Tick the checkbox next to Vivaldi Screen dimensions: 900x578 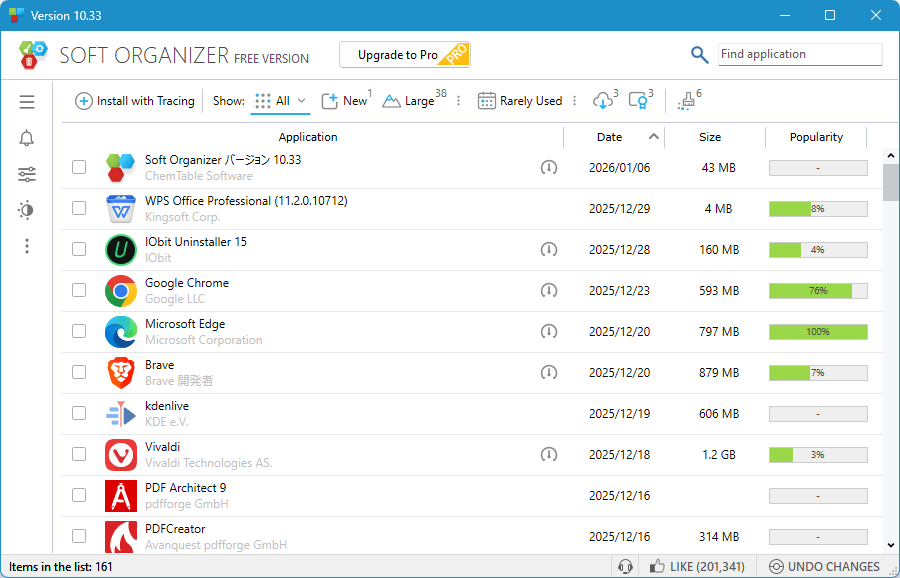click(x=79, y=454)
